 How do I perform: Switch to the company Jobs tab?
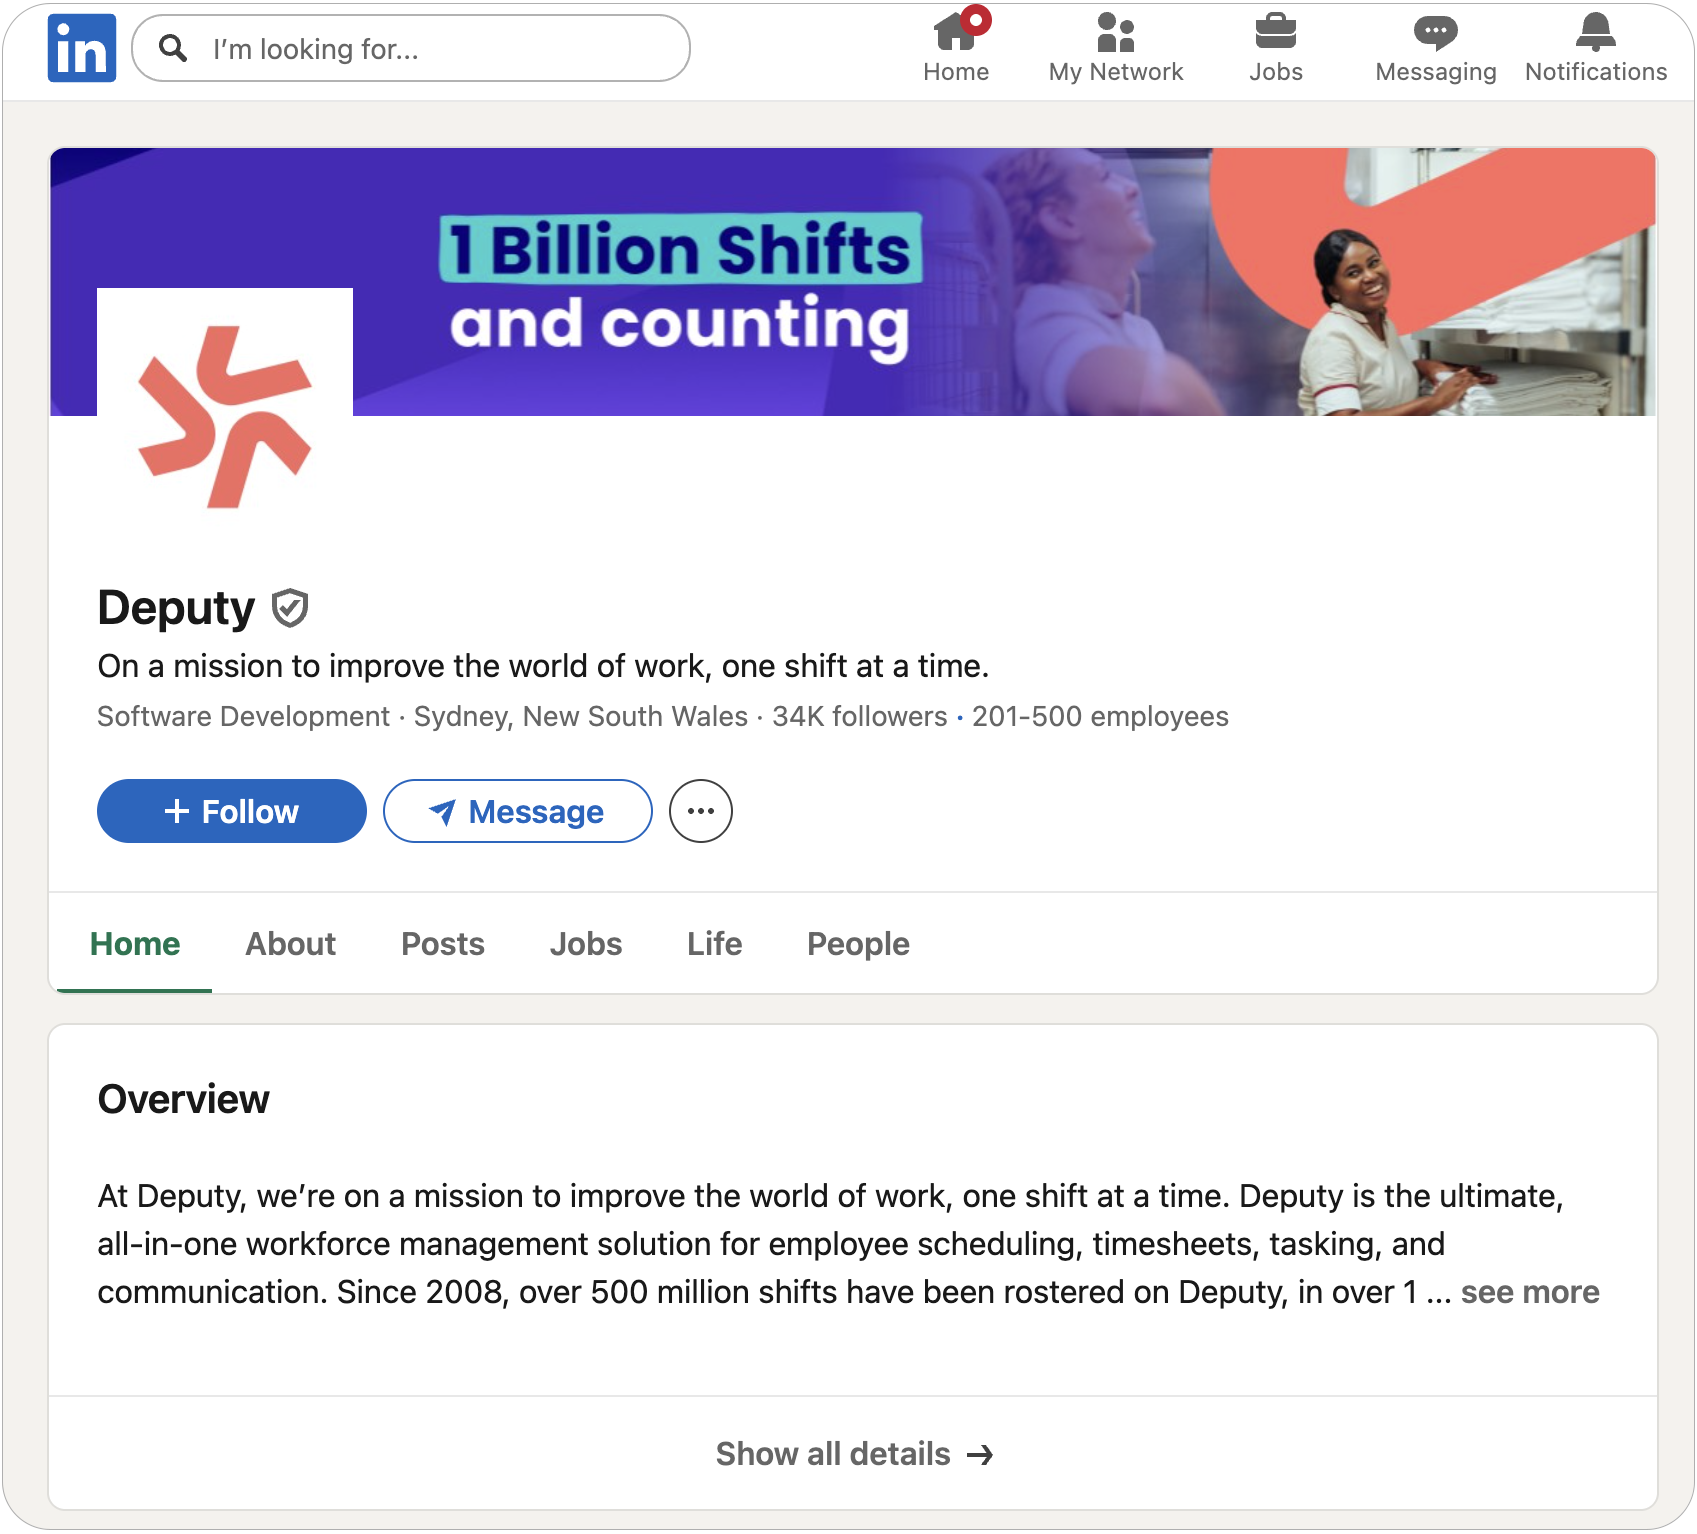pyautogui.click(x=586, y=944)
